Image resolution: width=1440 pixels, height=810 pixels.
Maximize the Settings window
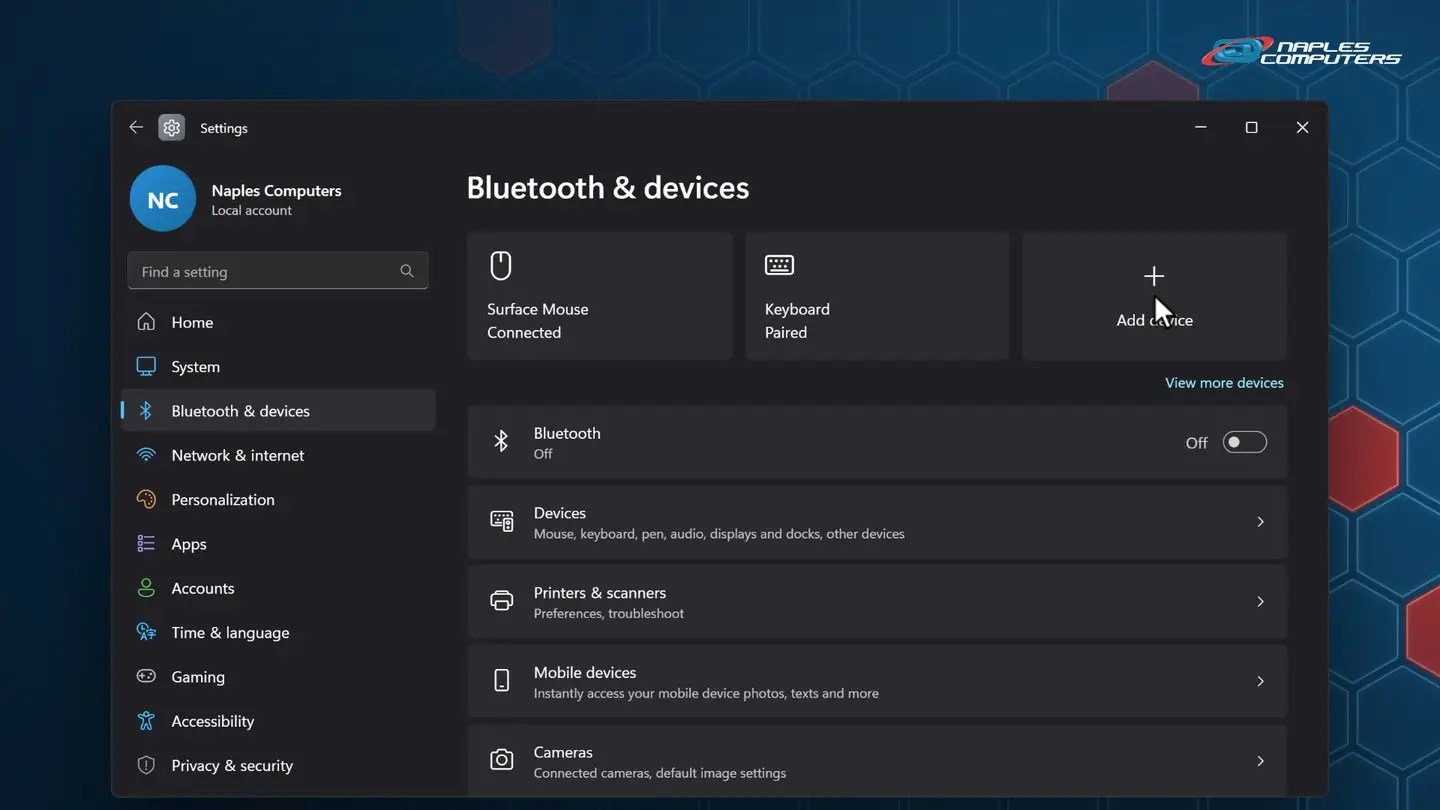pos(1251,127)
